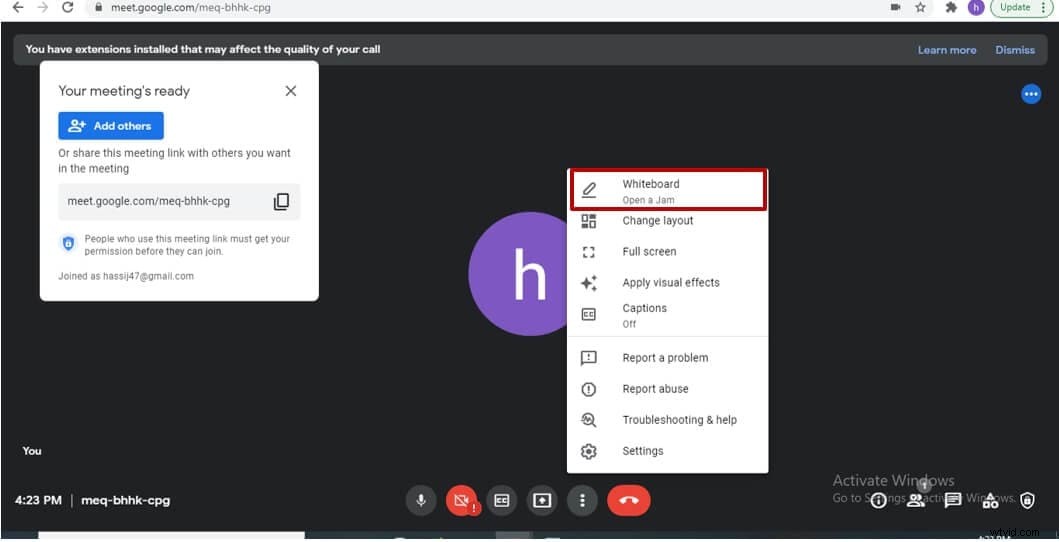Select the meet.google.com/meq-bhhk-cpg link text in the dialog
The width and height of the screenshot is (1059, 542).
[x=149, y=201]
